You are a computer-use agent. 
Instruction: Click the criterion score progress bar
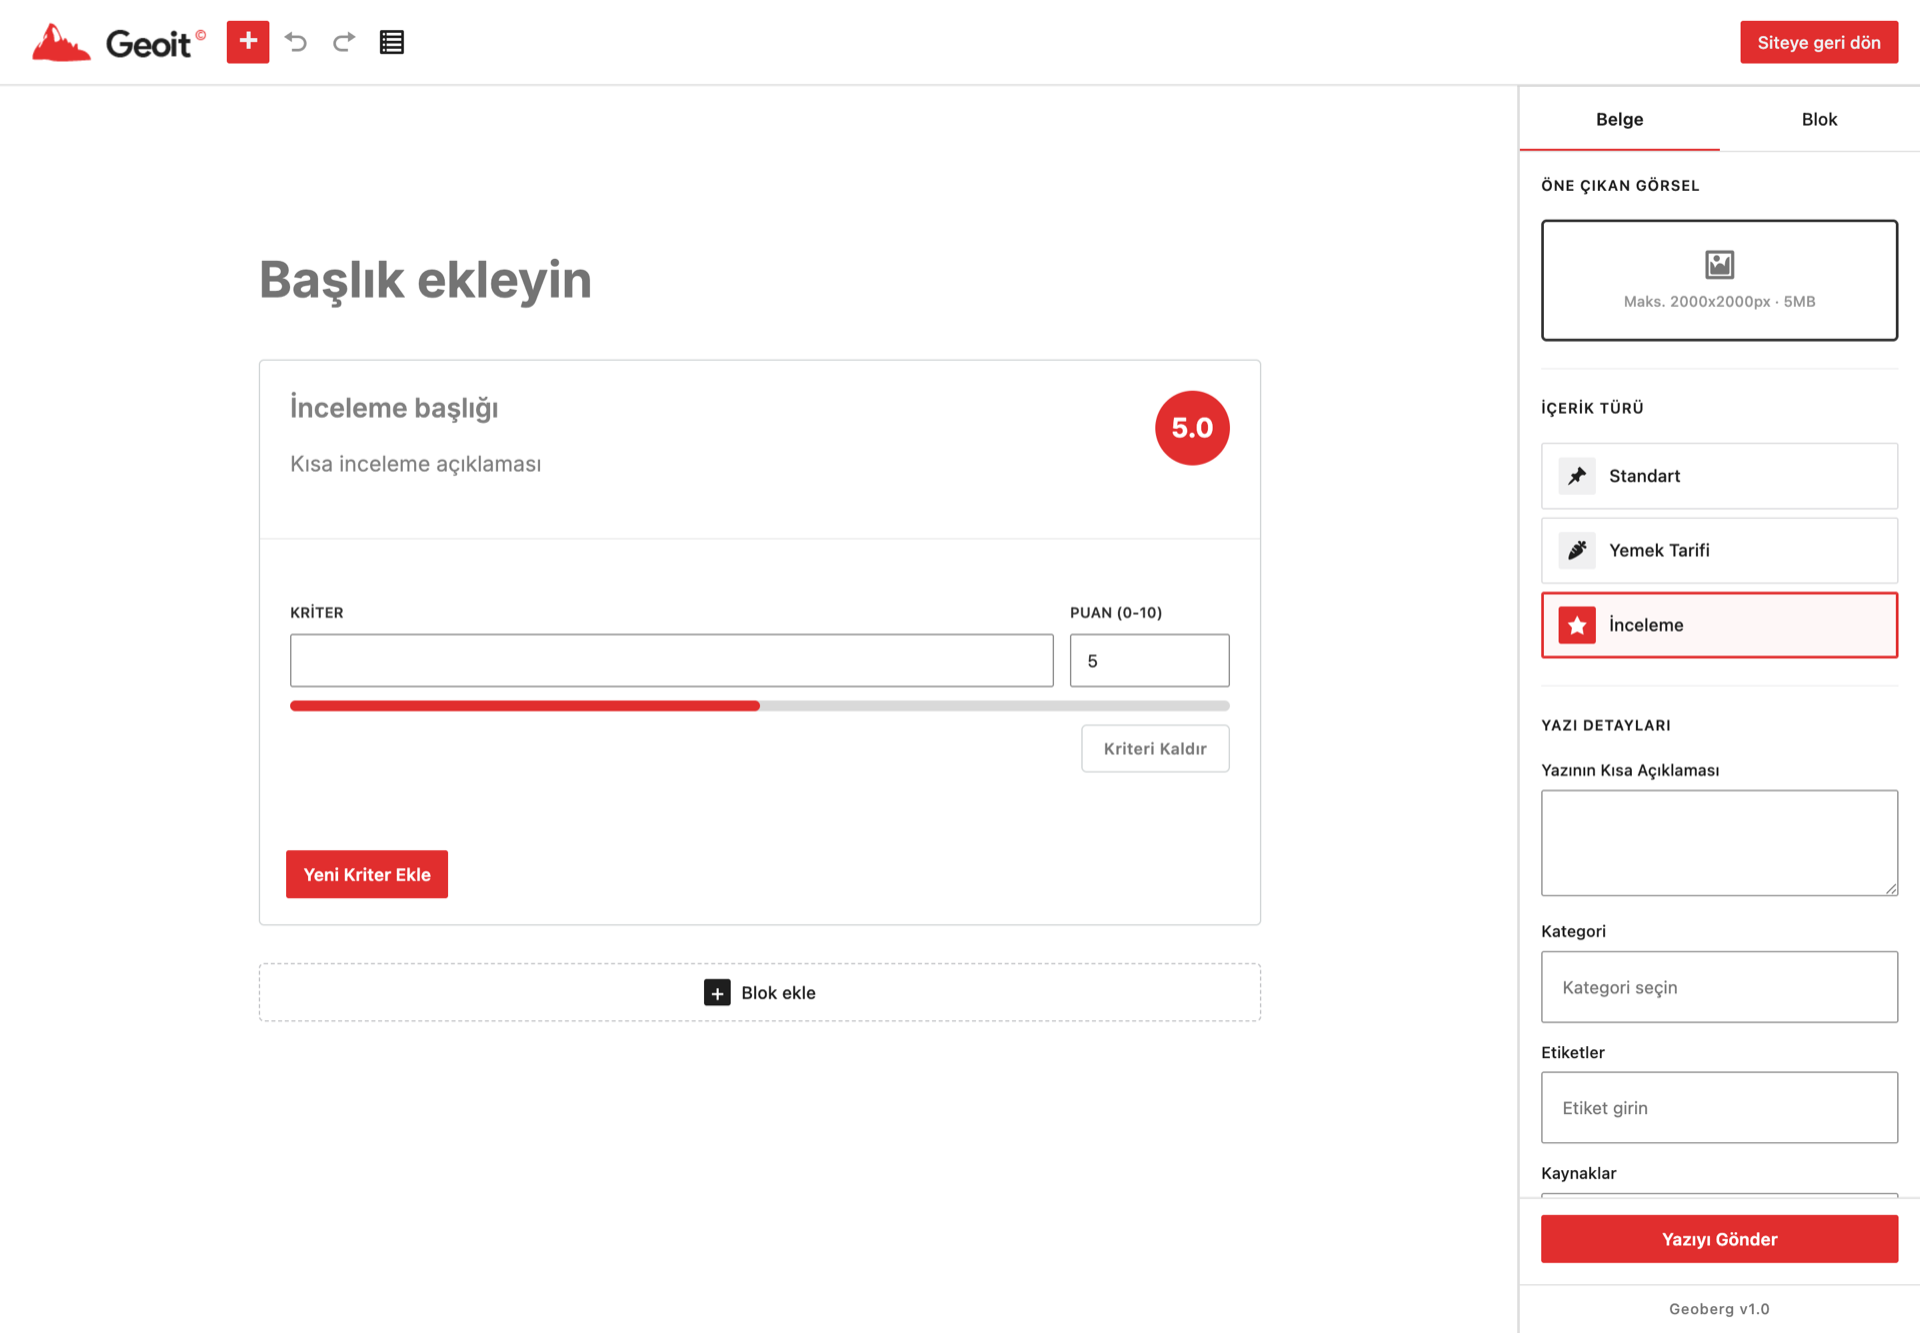[760, 706]
